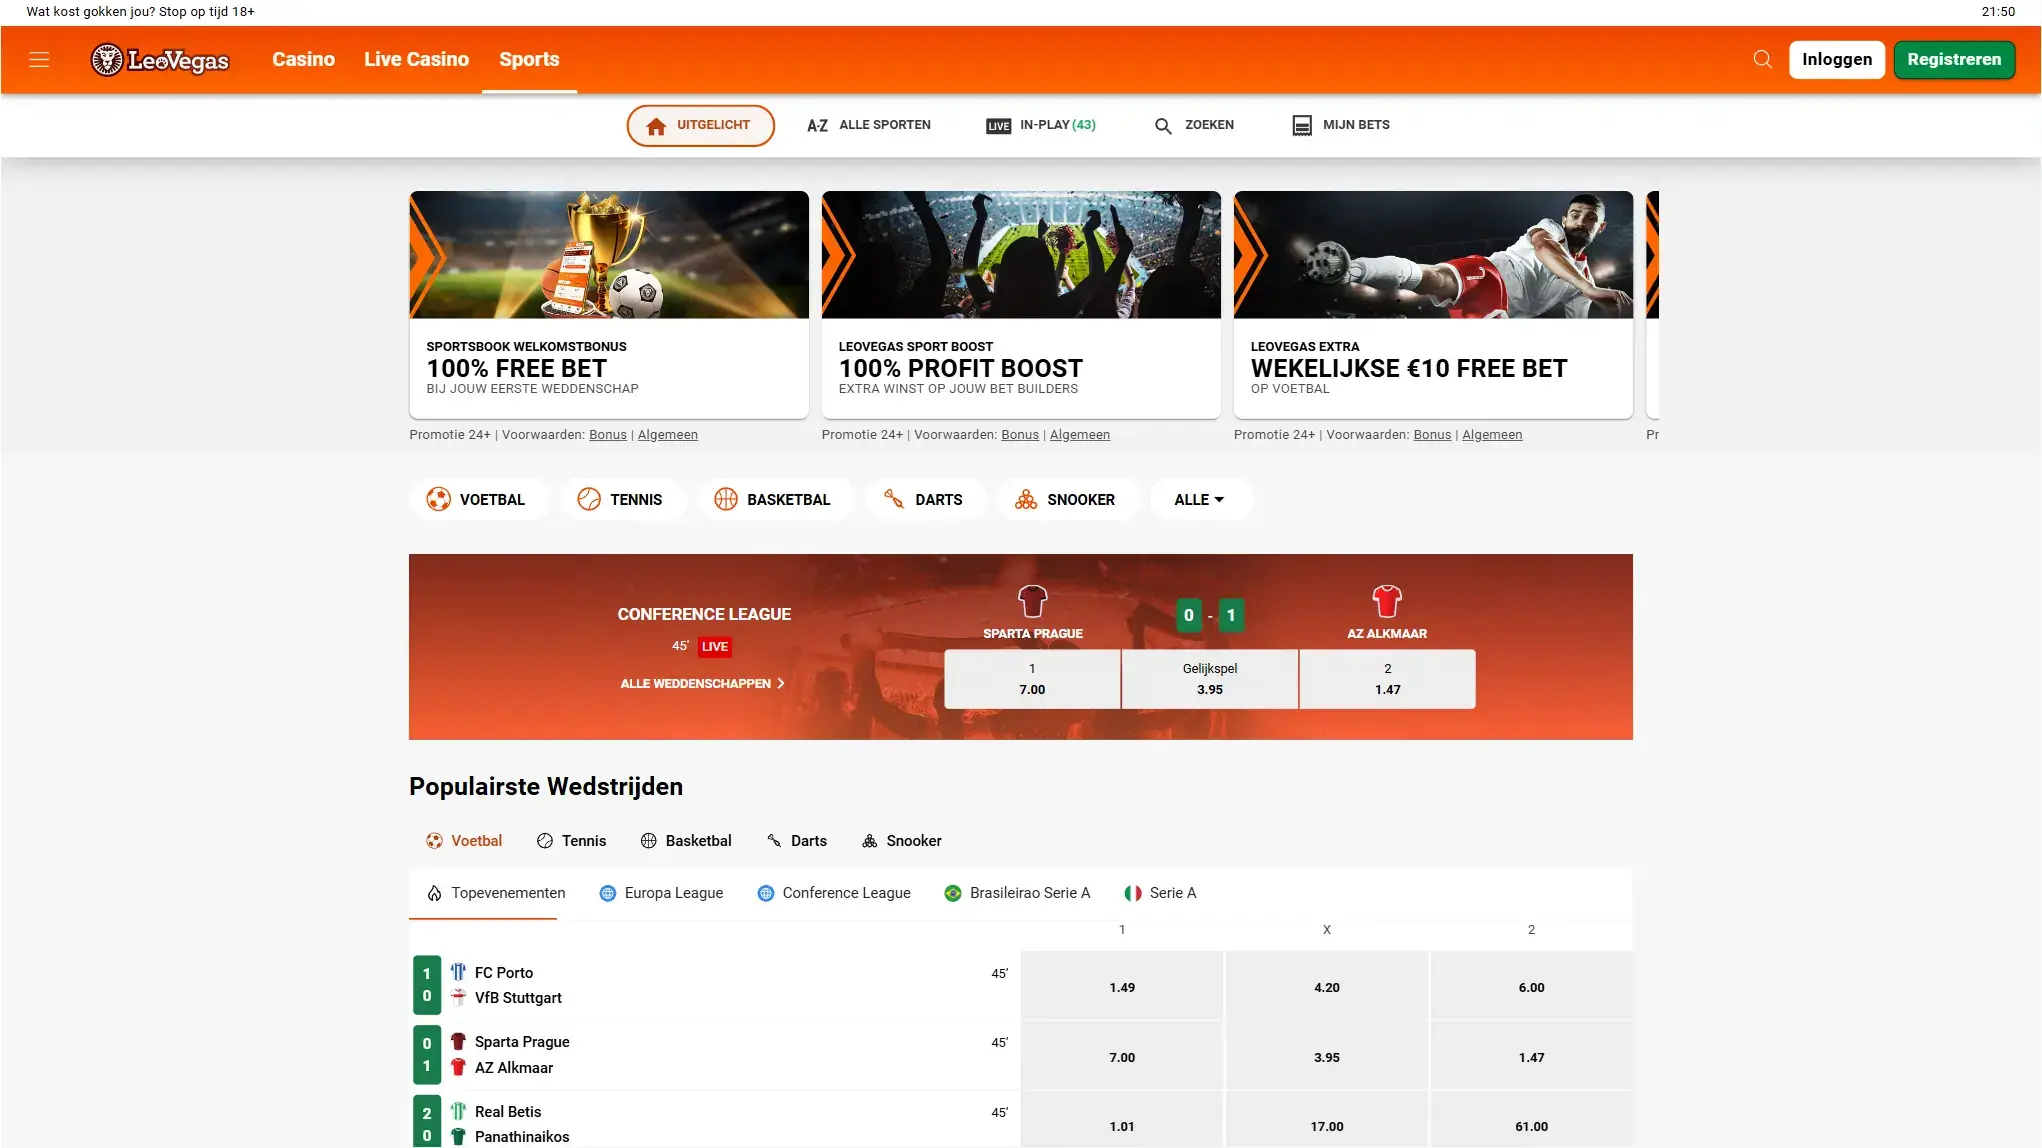The width and height of the screenshot is (2042, 1148).
Task: Select Tennis sport chip
Action: (x=623, y=499)
